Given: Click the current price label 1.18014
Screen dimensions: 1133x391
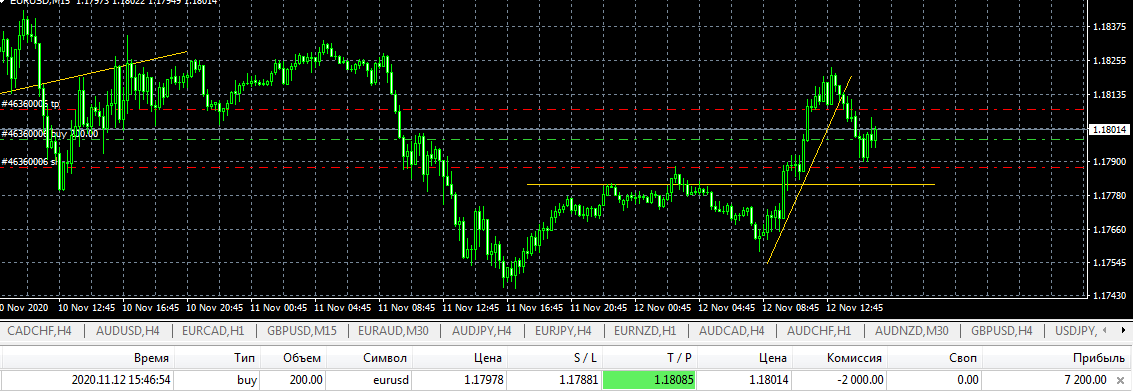Looking at the screenshot, I should pos(1109,129).
